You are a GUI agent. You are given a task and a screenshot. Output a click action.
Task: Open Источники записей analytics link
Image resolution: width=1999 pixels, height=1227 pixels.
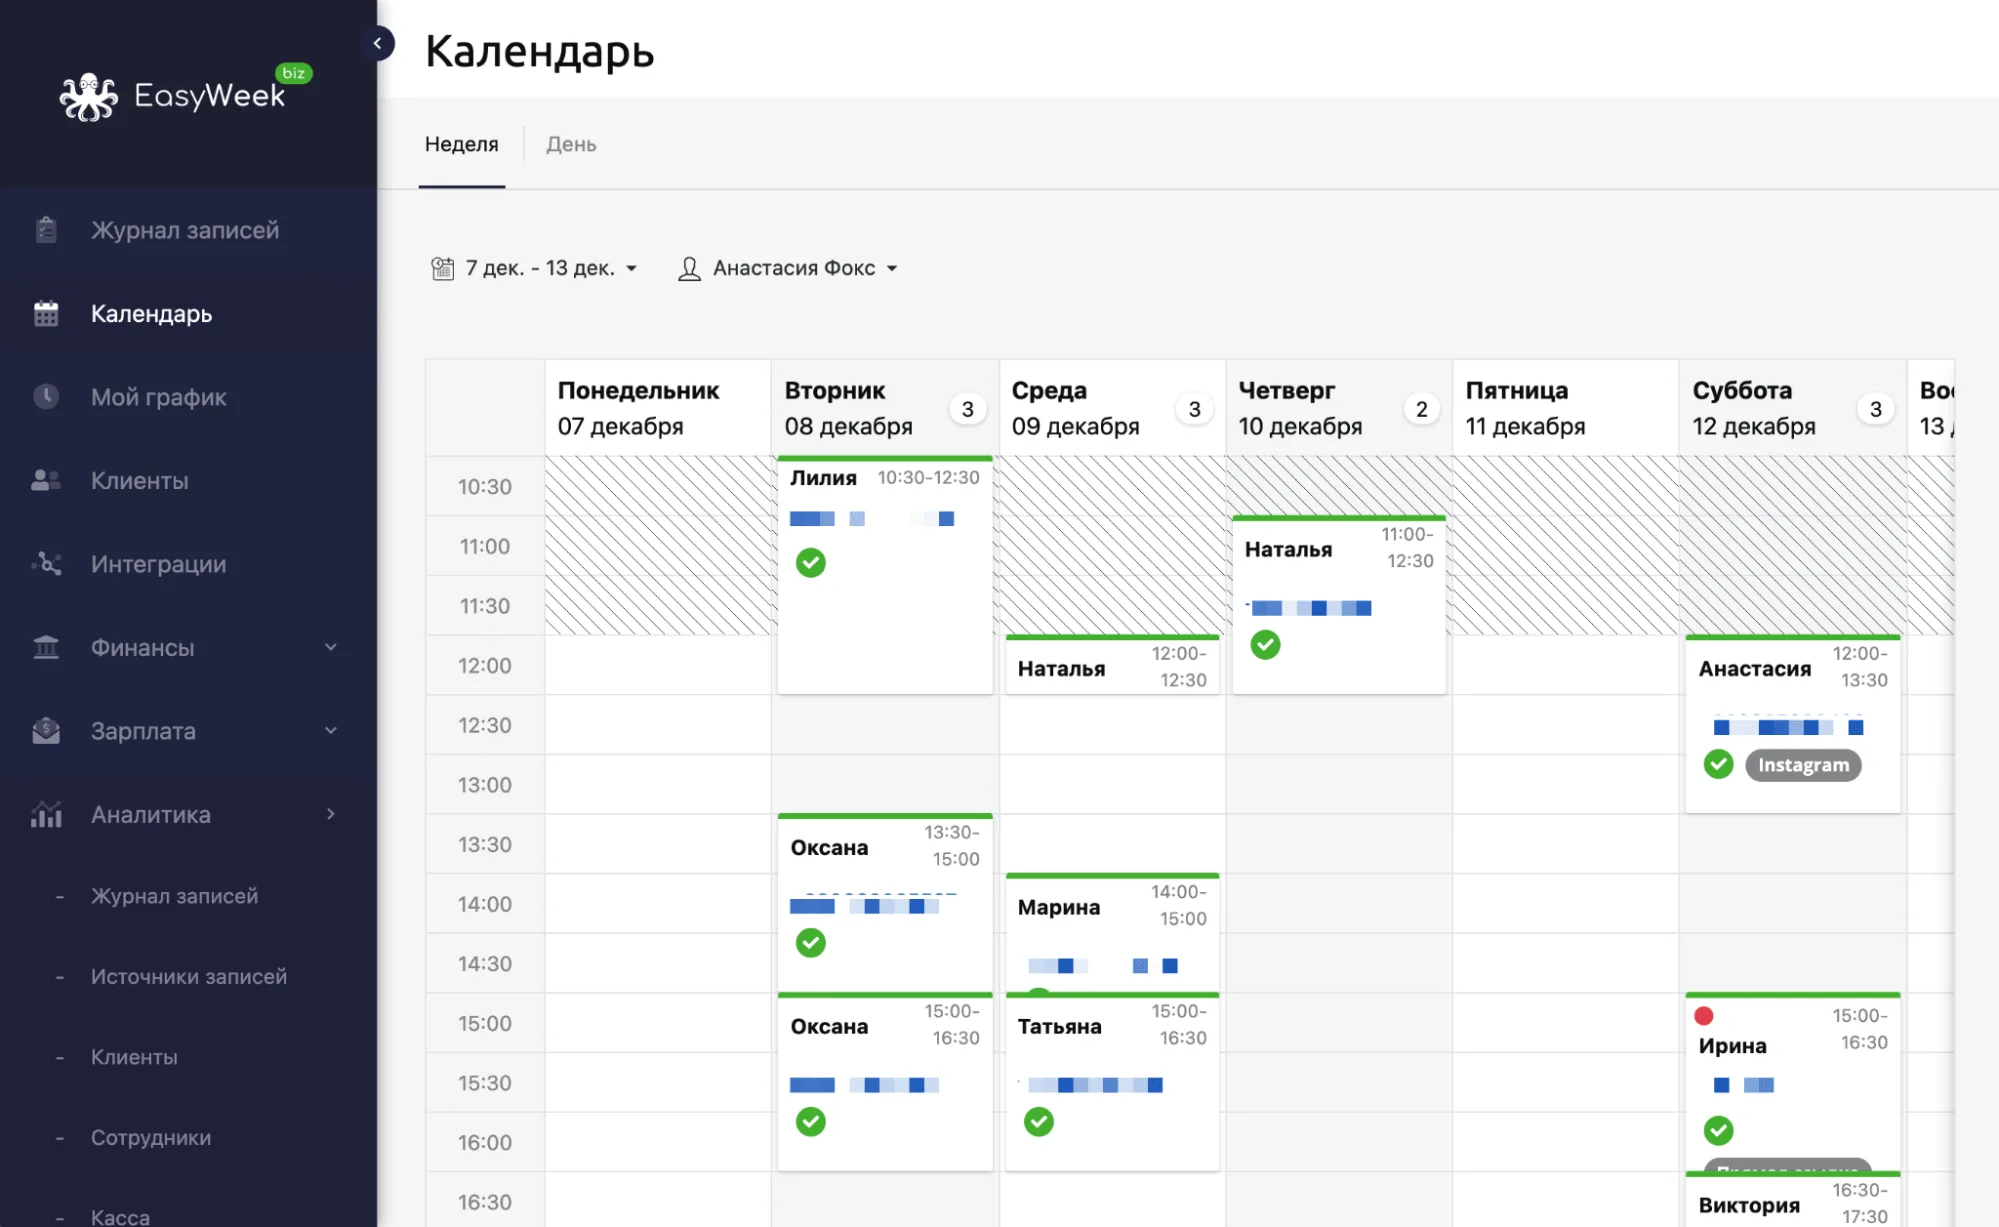click(189, 976)
